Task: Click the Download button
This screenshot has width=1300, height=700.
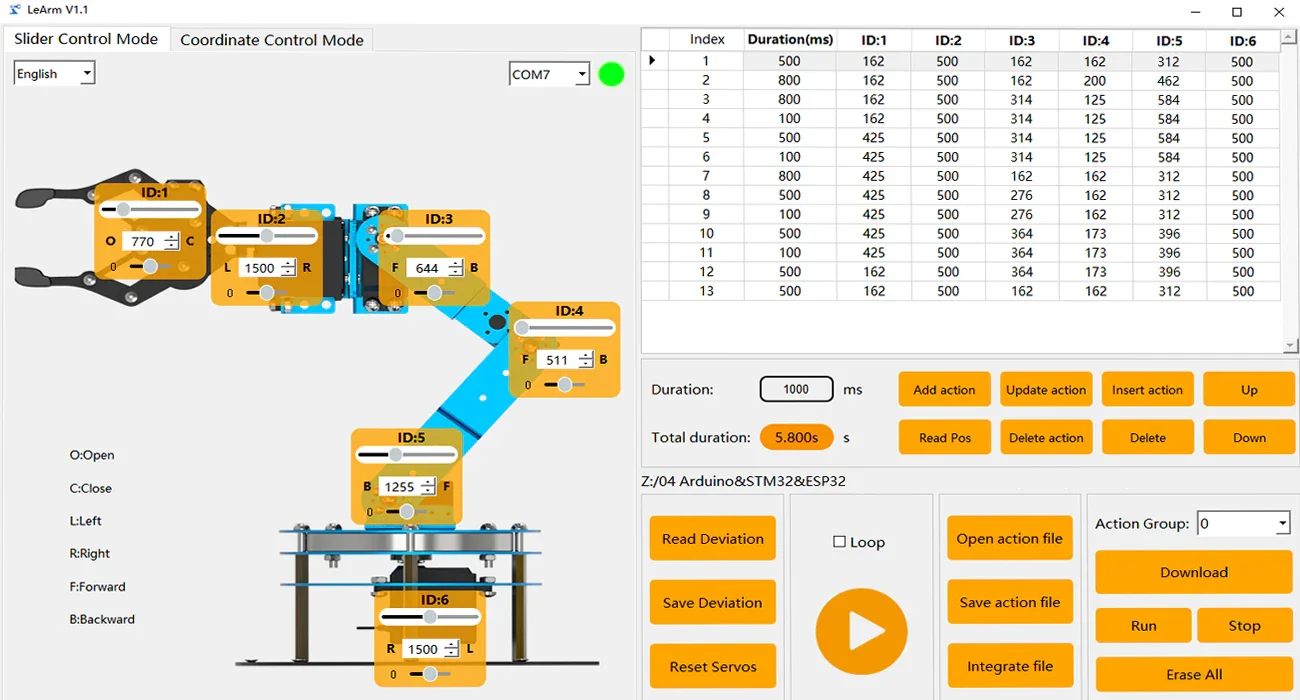Action: pos(1193,573)
